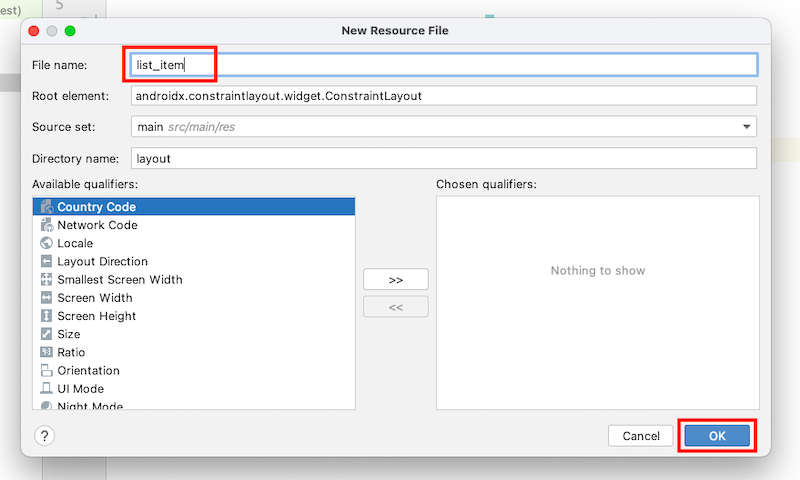The width and height of the screenshot is (800, 480).
Task: Select the Screen Width icon
Action: (46, 298)
